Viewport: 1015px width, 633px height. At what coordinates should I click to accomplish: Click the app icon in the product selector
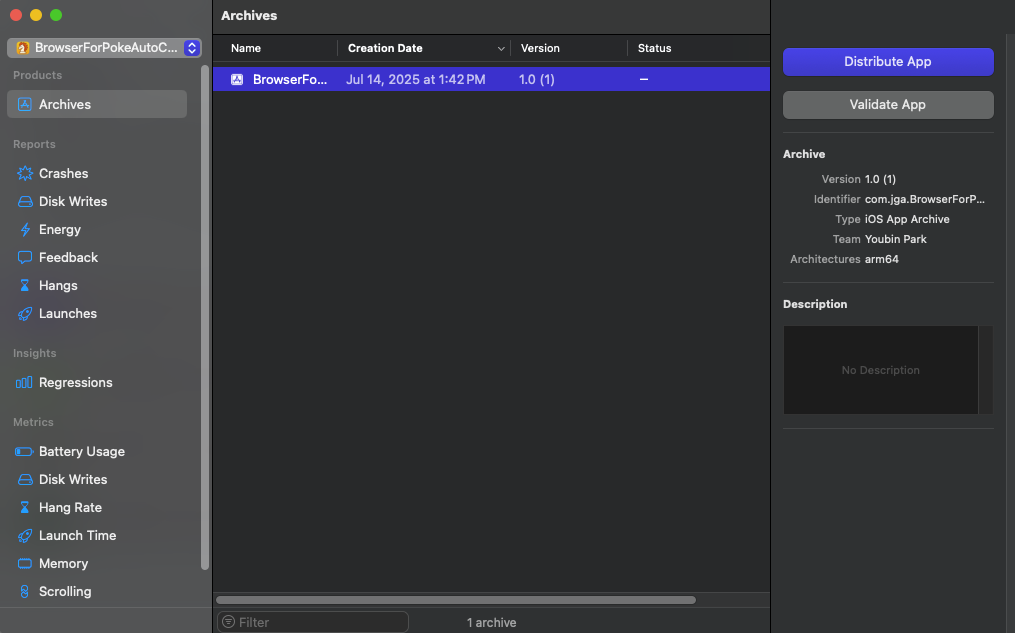(23, 48)
